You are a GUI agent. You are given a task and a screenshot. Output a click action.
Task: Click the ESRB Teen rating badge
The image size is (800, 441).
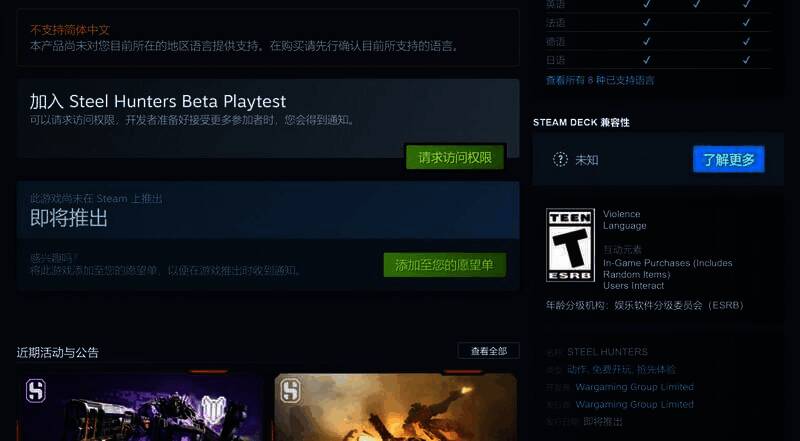pyautogui.click(x=569, y=244)
